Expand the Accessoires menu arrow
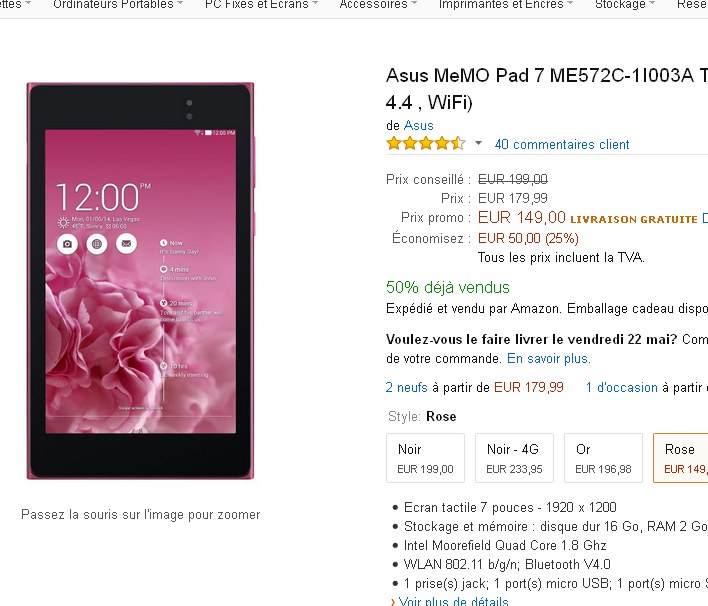The width and height of the screenshot is (708, 606). [x=416, y=5]
